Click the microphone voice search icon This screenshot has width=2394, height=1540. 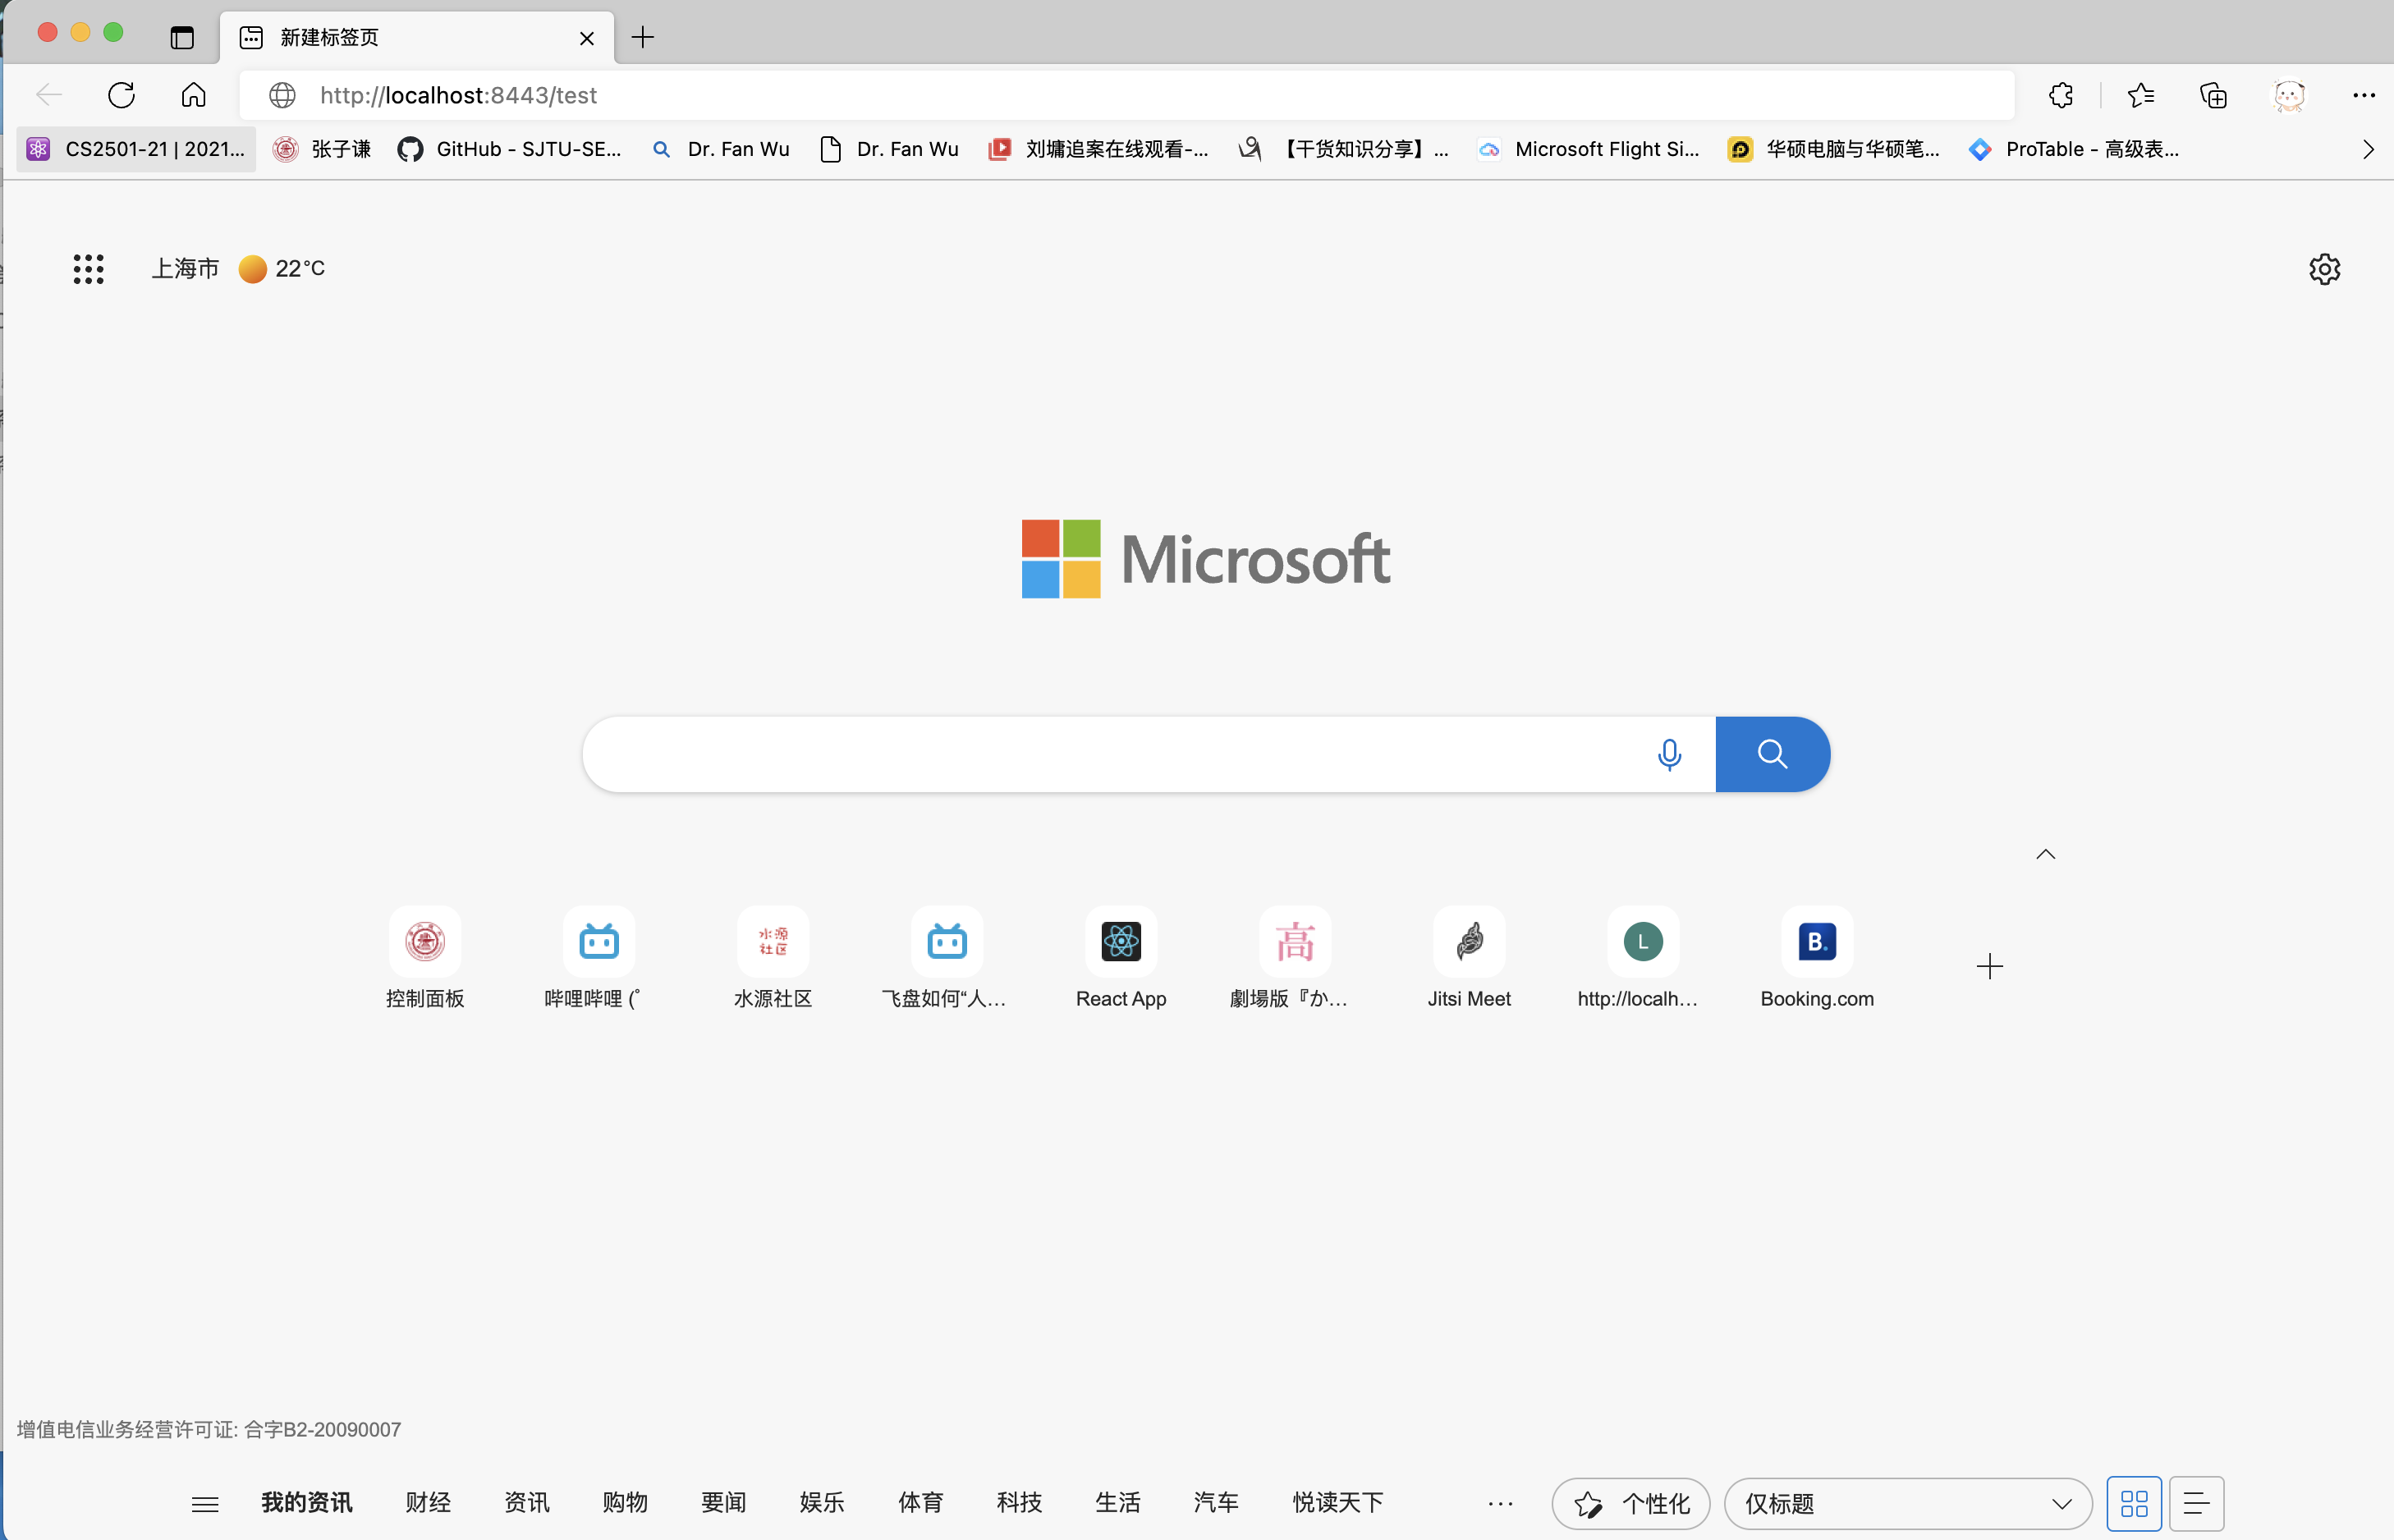(x=1668, y=754)
